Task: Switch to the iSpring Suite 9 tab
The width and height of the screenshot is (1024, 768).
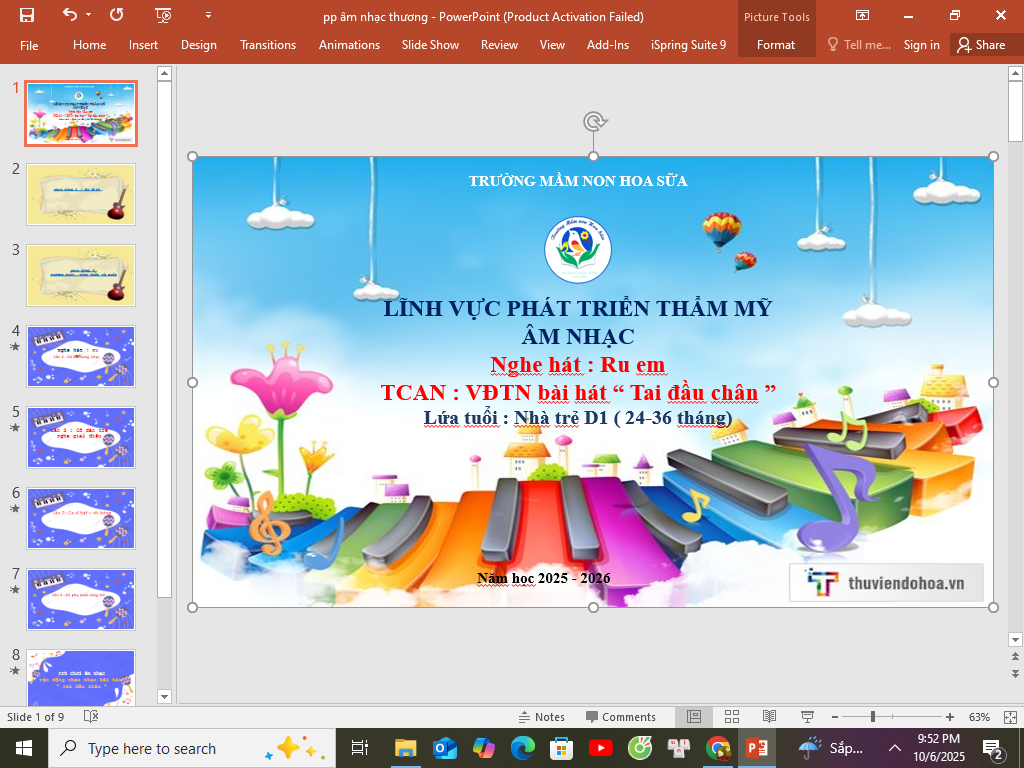Action: [x=688, y=45]
